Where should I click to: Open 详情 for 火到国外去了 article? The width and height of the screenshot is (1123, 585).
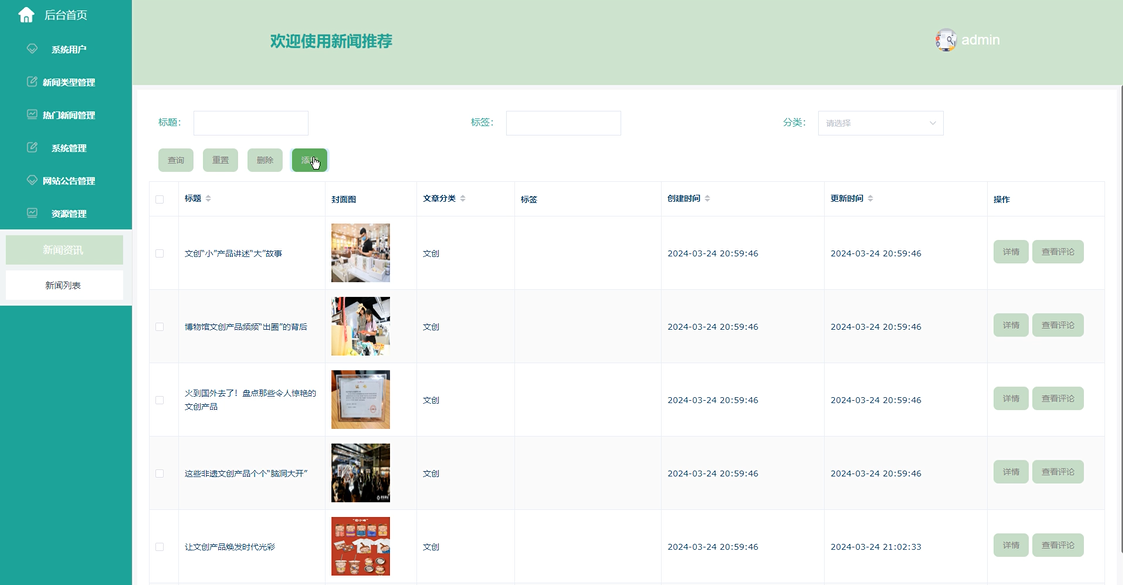1011,398
